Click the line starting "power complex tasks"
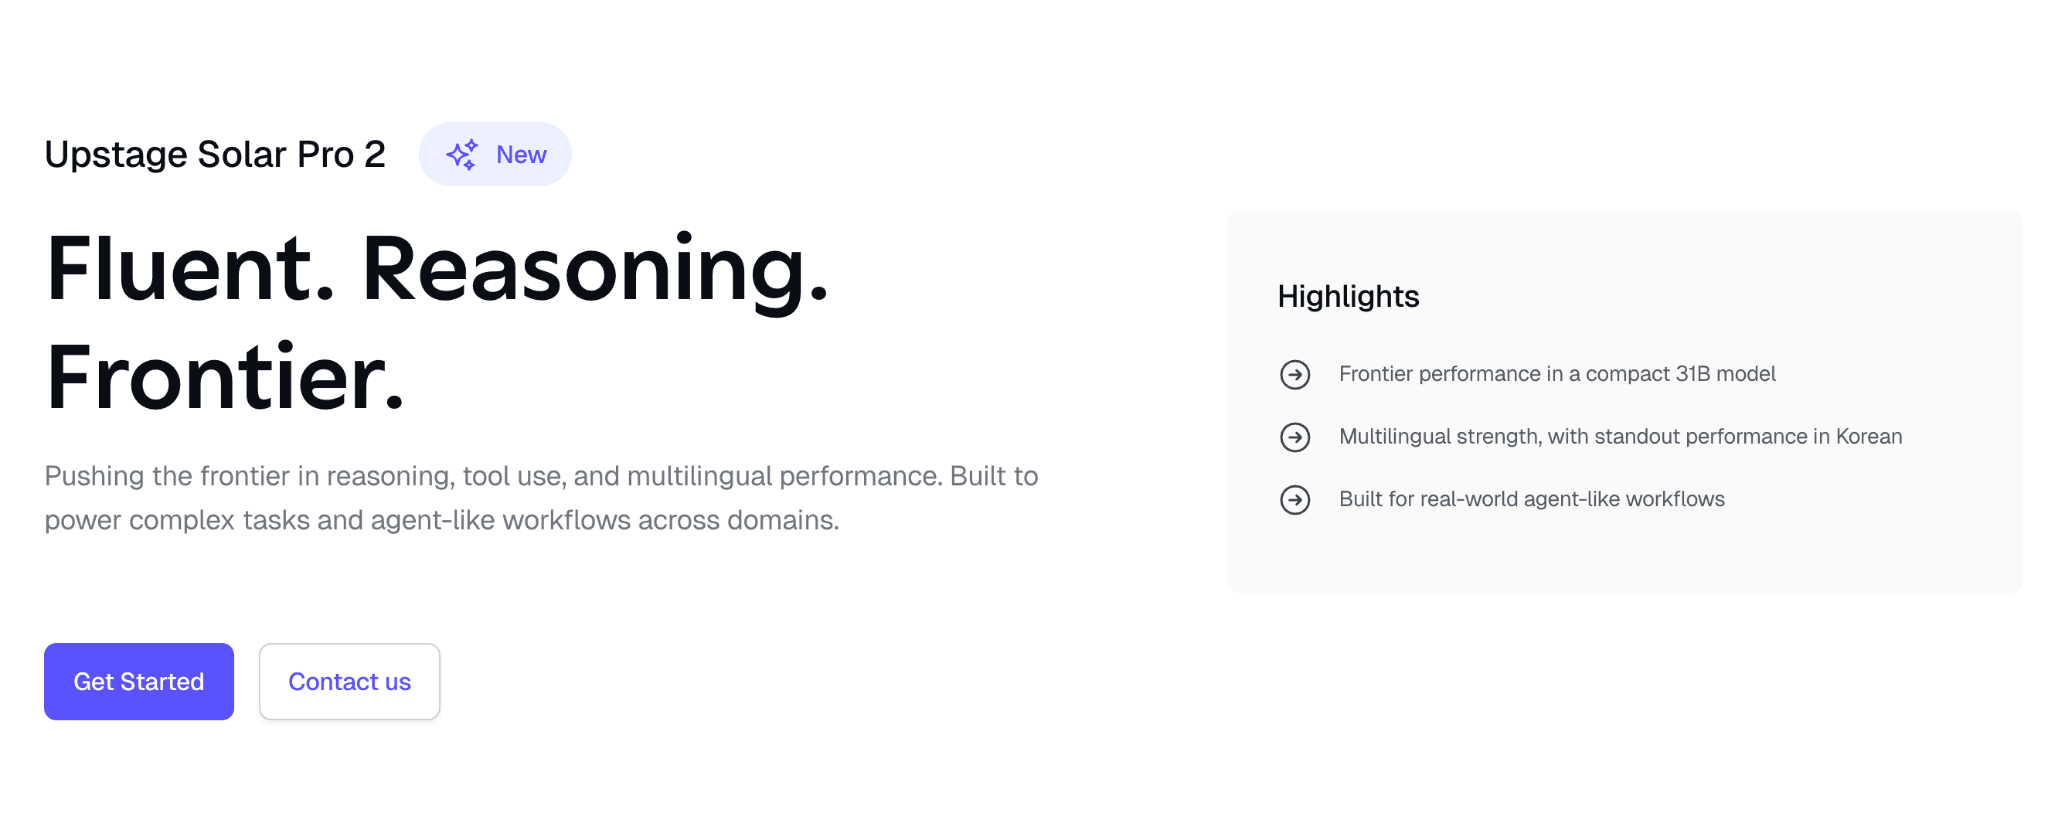The image size is (2048, 813). [441, 520]
